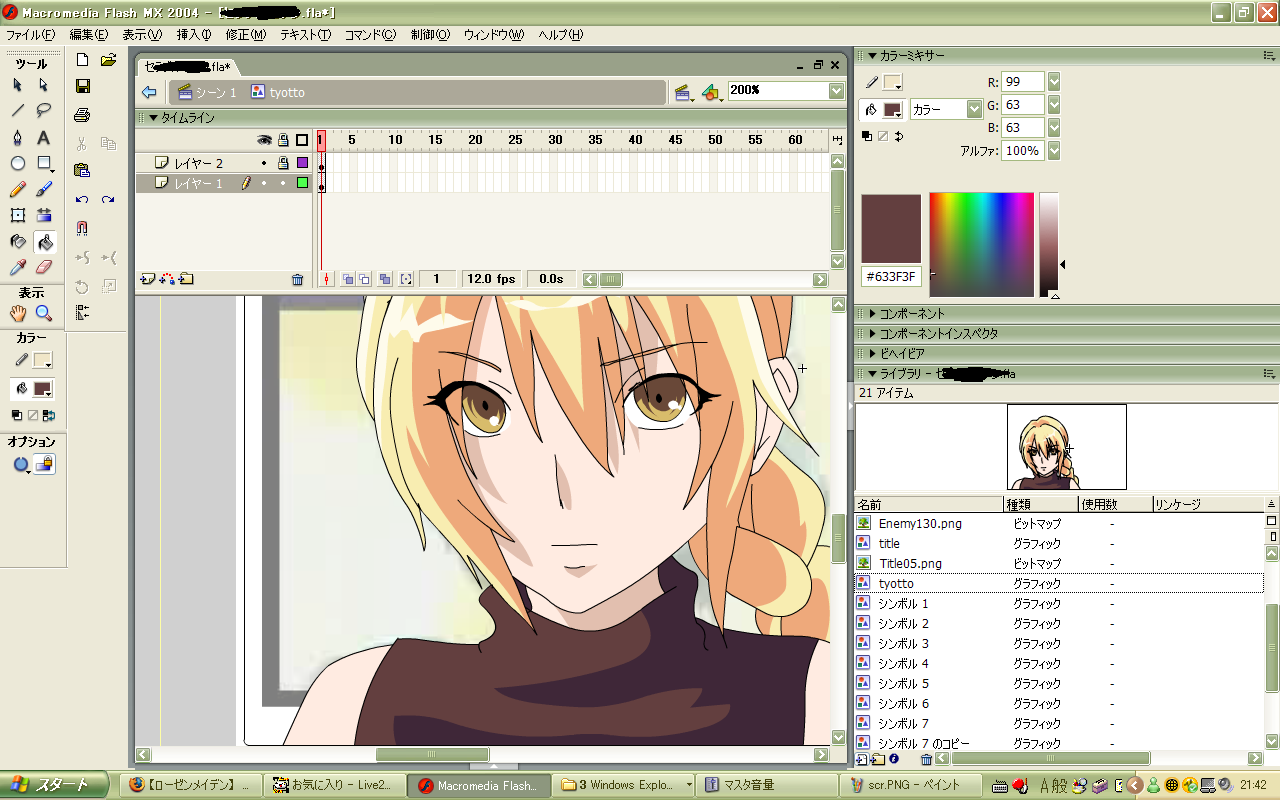This screenshot has width=1280, height=800.
Task: Pick a color in the rainbow spectrum
Action: click(981, 244)
